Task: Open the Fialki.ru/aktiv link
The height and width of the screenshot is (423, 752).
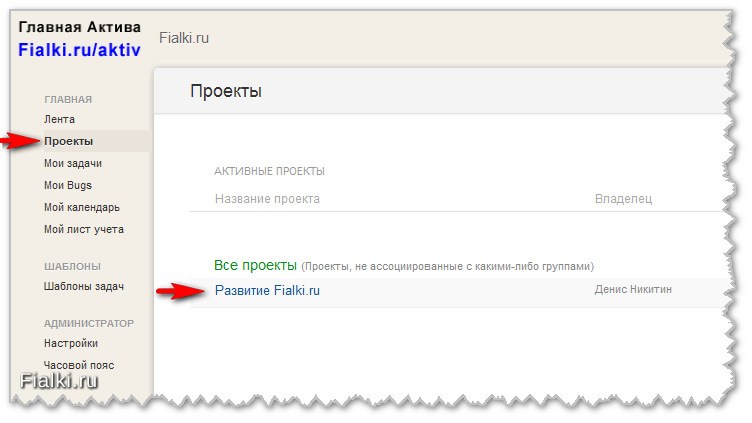Action: [79, 49]
